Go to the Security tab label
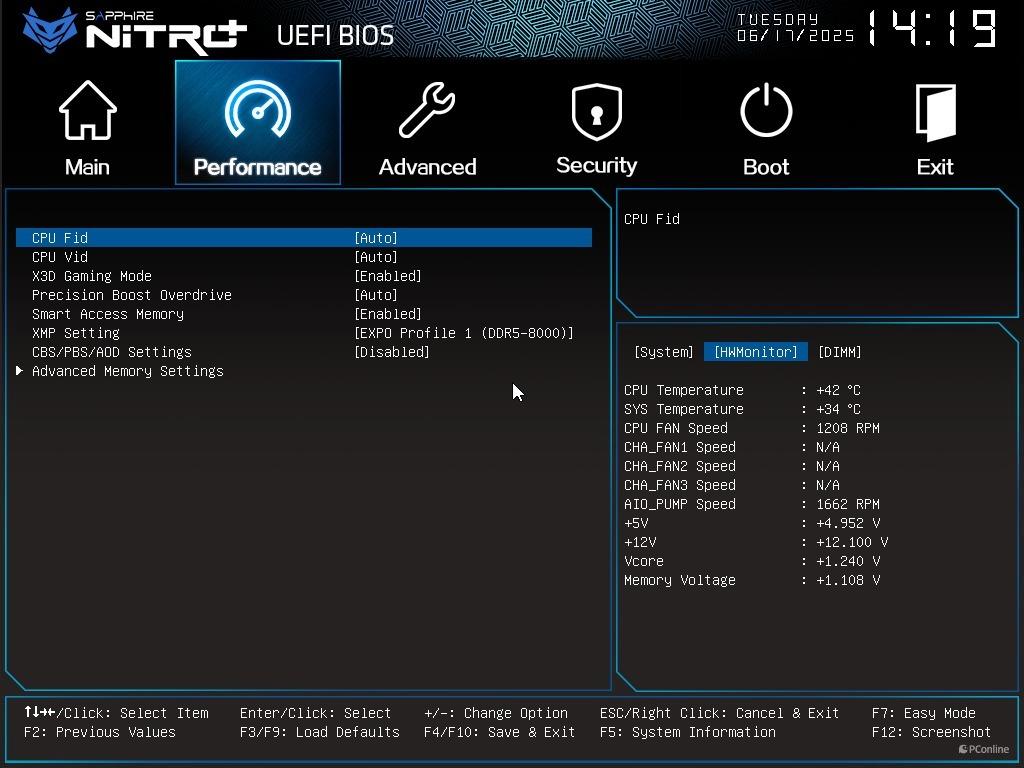This screenshot has width=1024, height=768. 596,166
